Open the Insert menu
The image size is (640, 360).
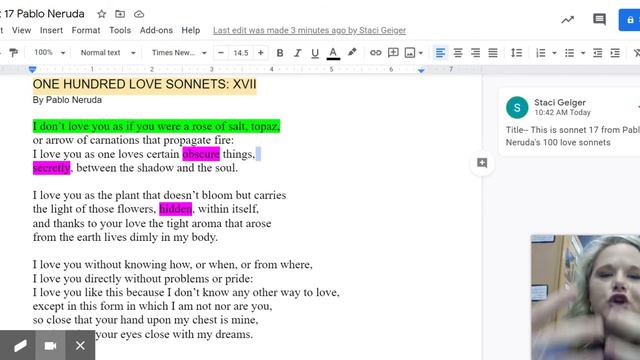pyautogui.click(x=51, y=30)
